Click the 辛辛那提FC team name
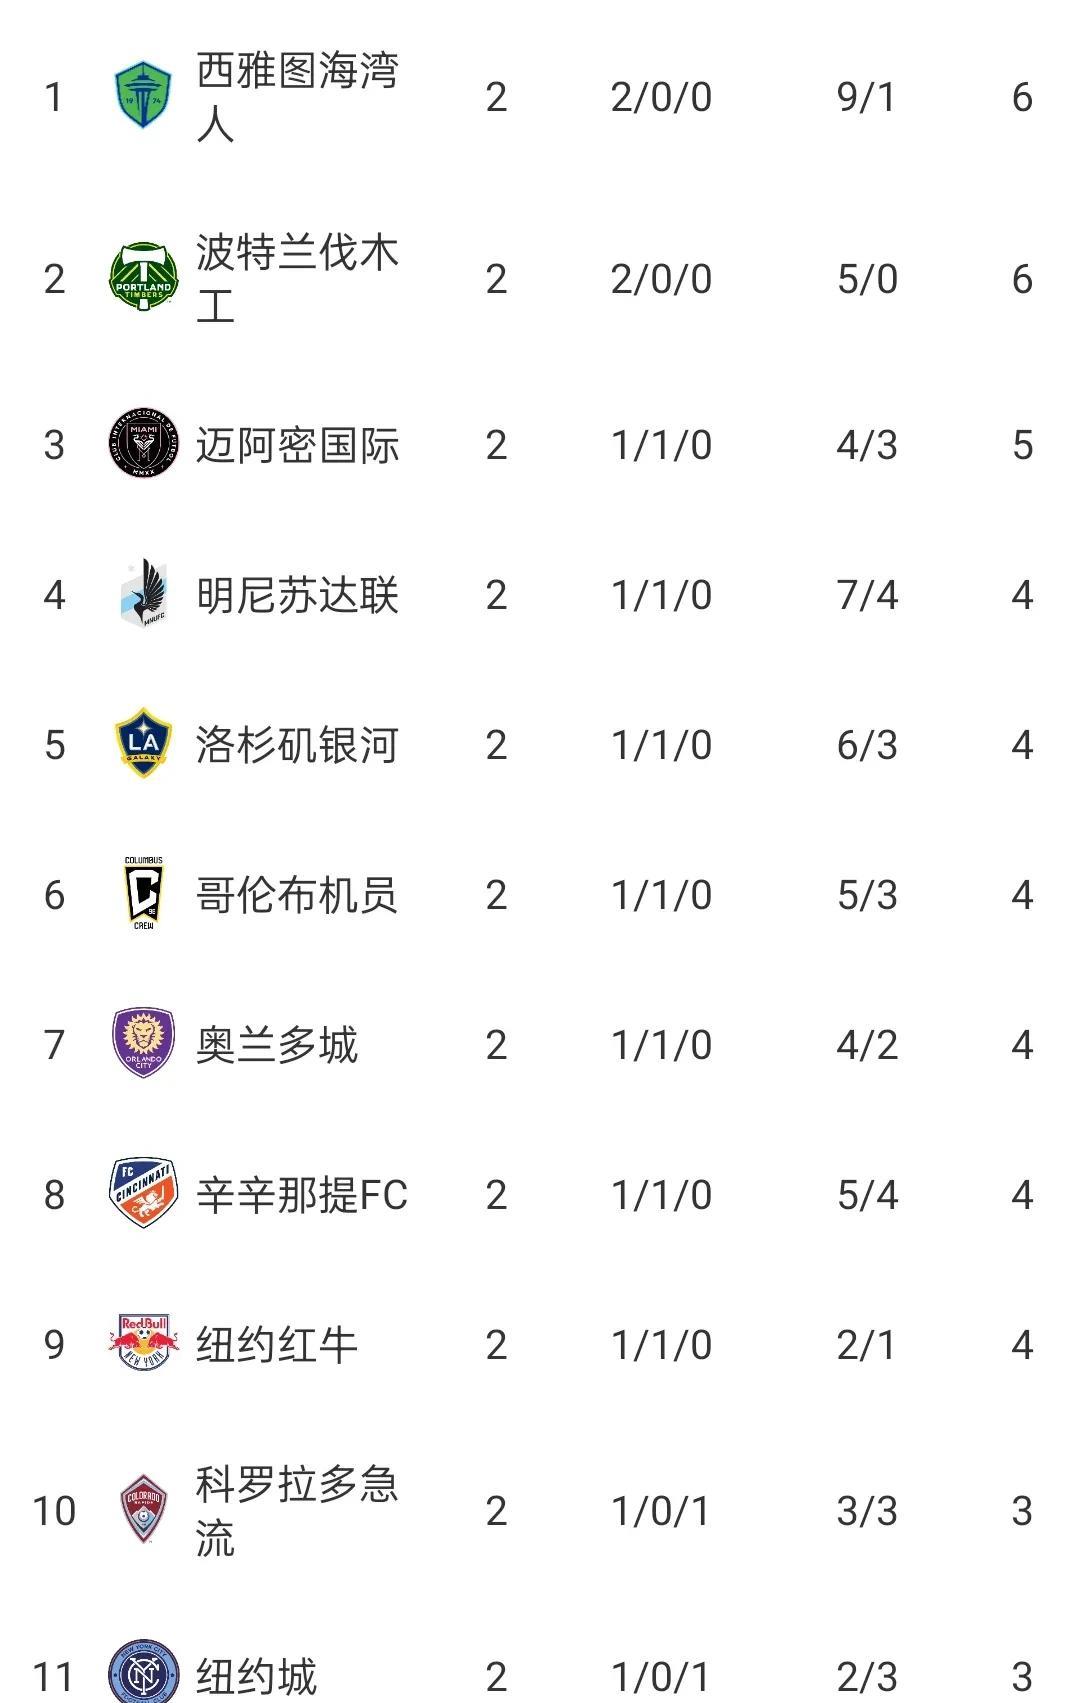This screenshot has width=1080, height=1703. 301,1195
